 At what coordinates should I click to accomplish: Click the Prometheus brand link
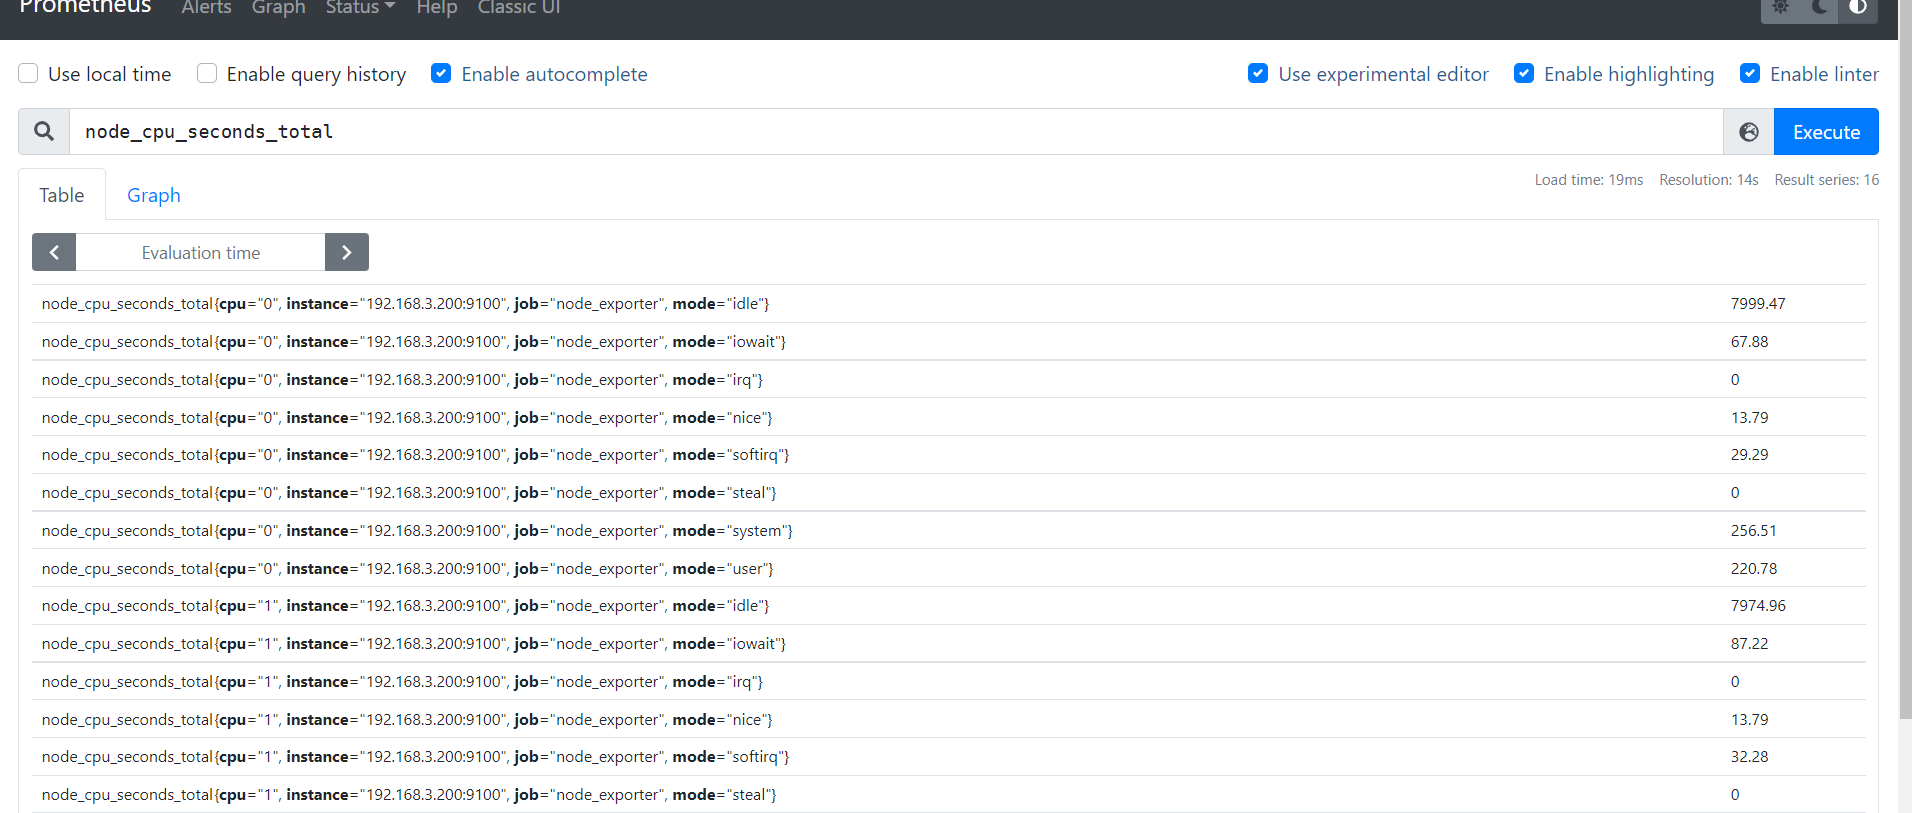(85, 7)
